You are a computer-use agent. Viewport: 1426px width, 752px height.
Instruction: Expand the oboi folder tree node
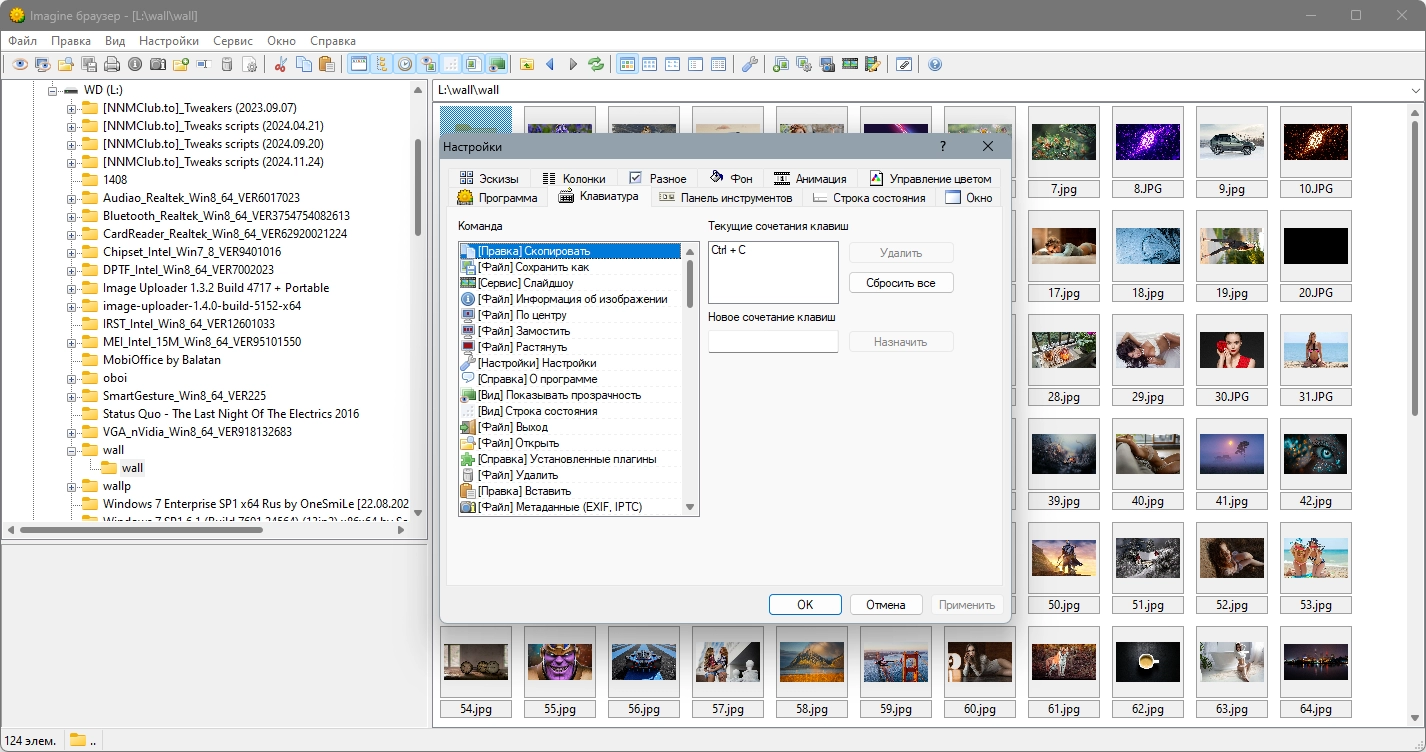[72, 378]
